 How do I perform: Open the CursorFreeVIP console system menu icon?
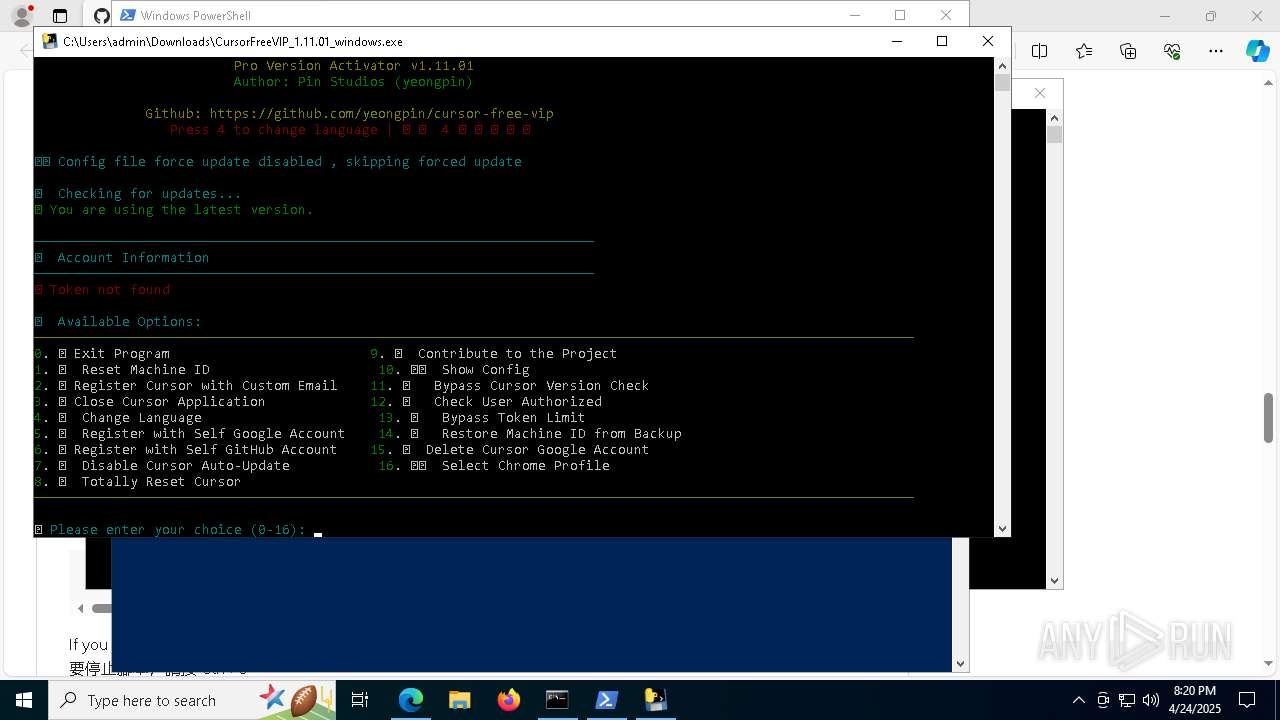pyautogui.click(x=50, y=41)
